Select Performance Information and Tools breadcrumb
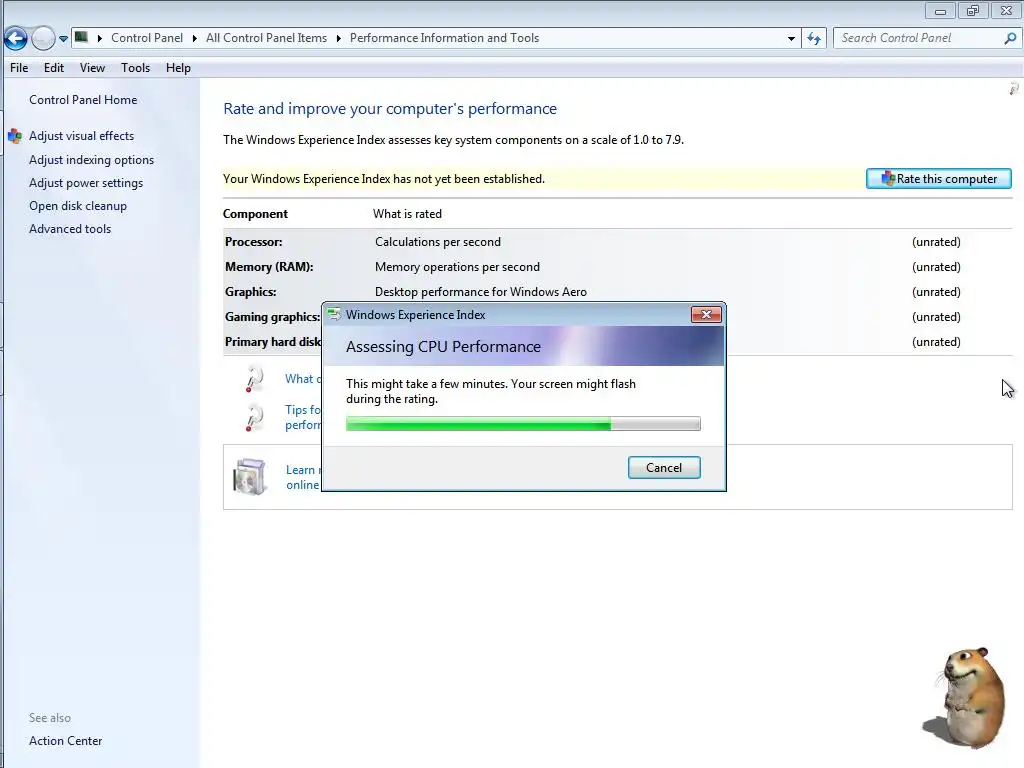Image resolution: width=1024 pixels, height=768 pixels. point(445,38)
